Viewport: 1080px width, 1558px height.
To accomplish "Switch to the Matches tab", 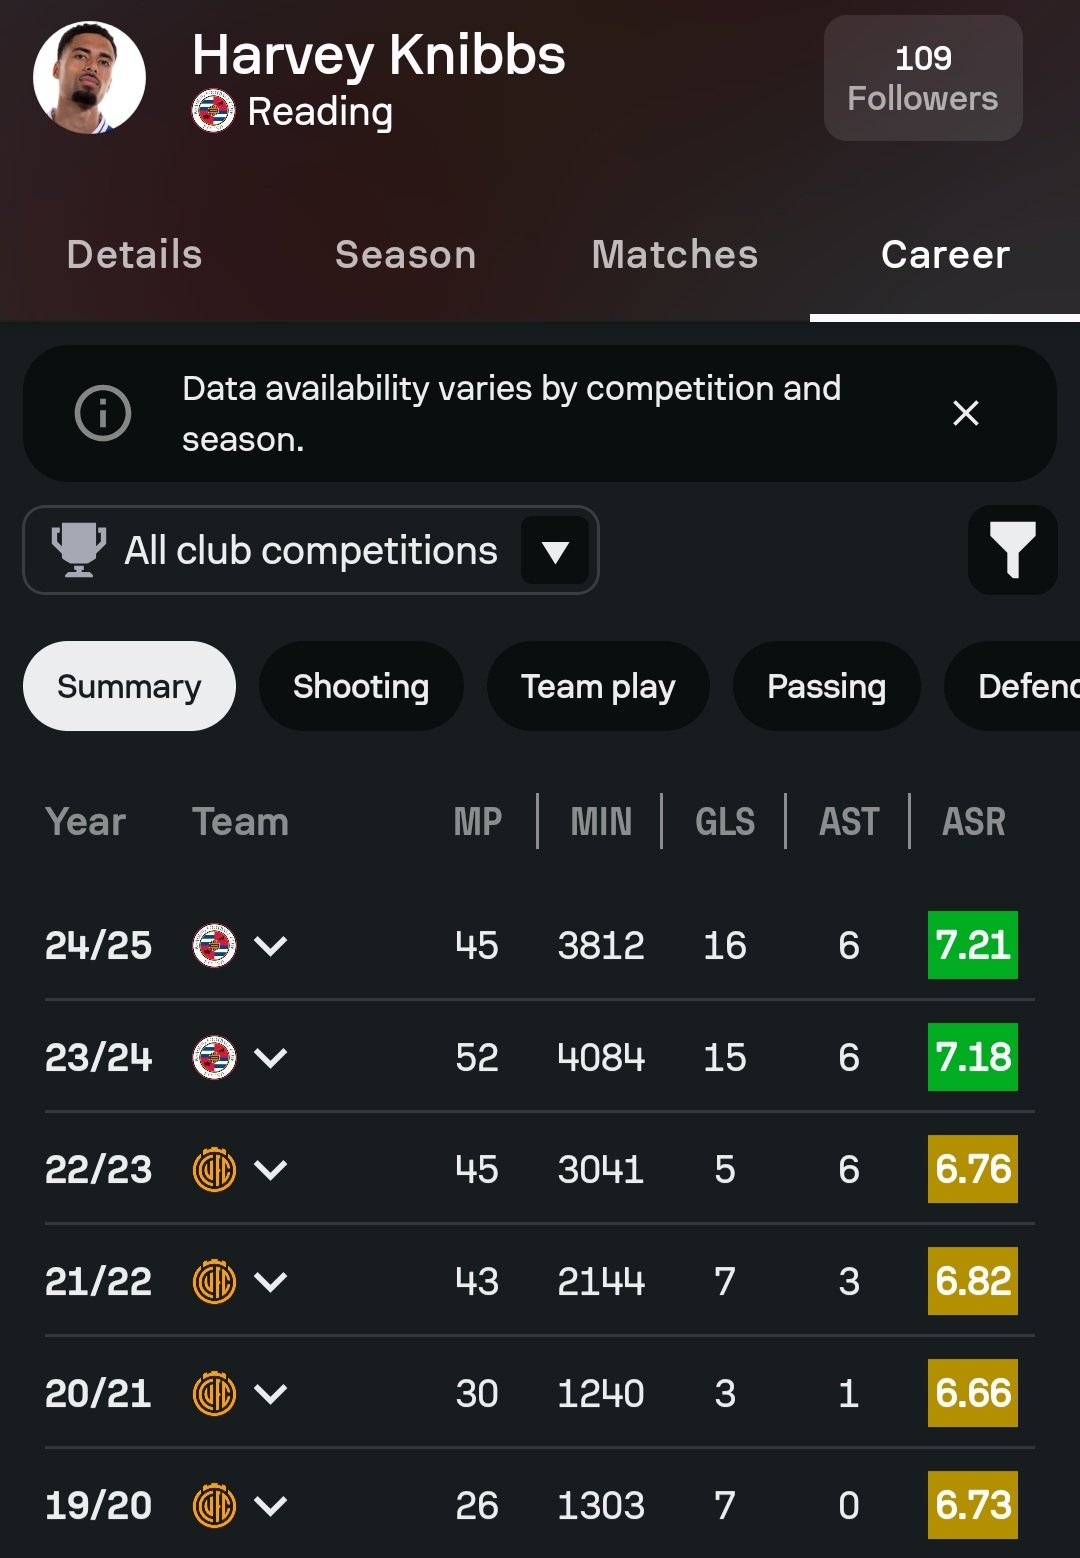I will (675, 255).
